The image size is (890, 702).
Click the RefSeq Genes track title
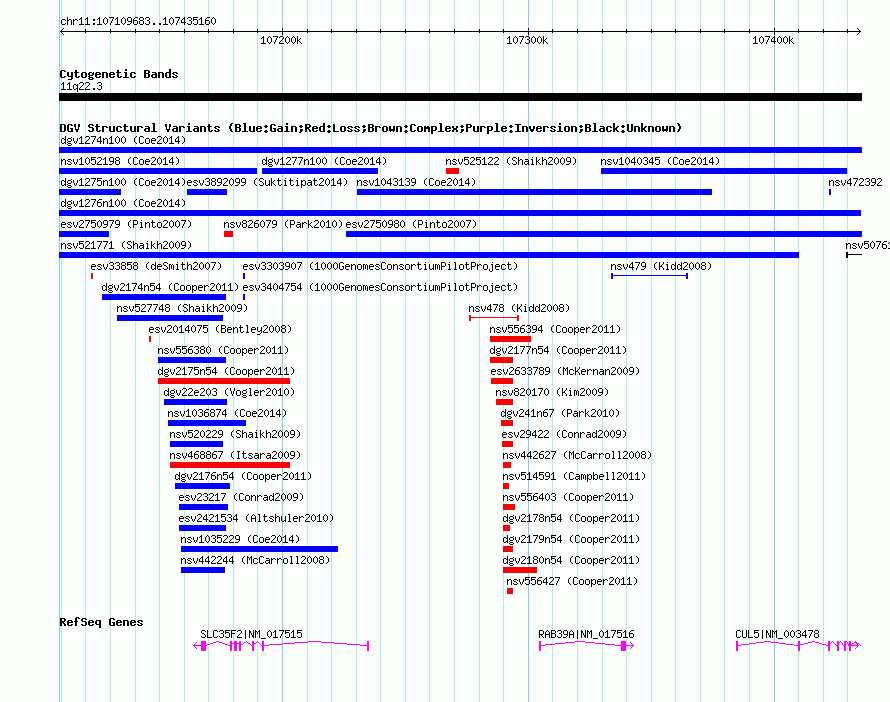tap(101, 622)
